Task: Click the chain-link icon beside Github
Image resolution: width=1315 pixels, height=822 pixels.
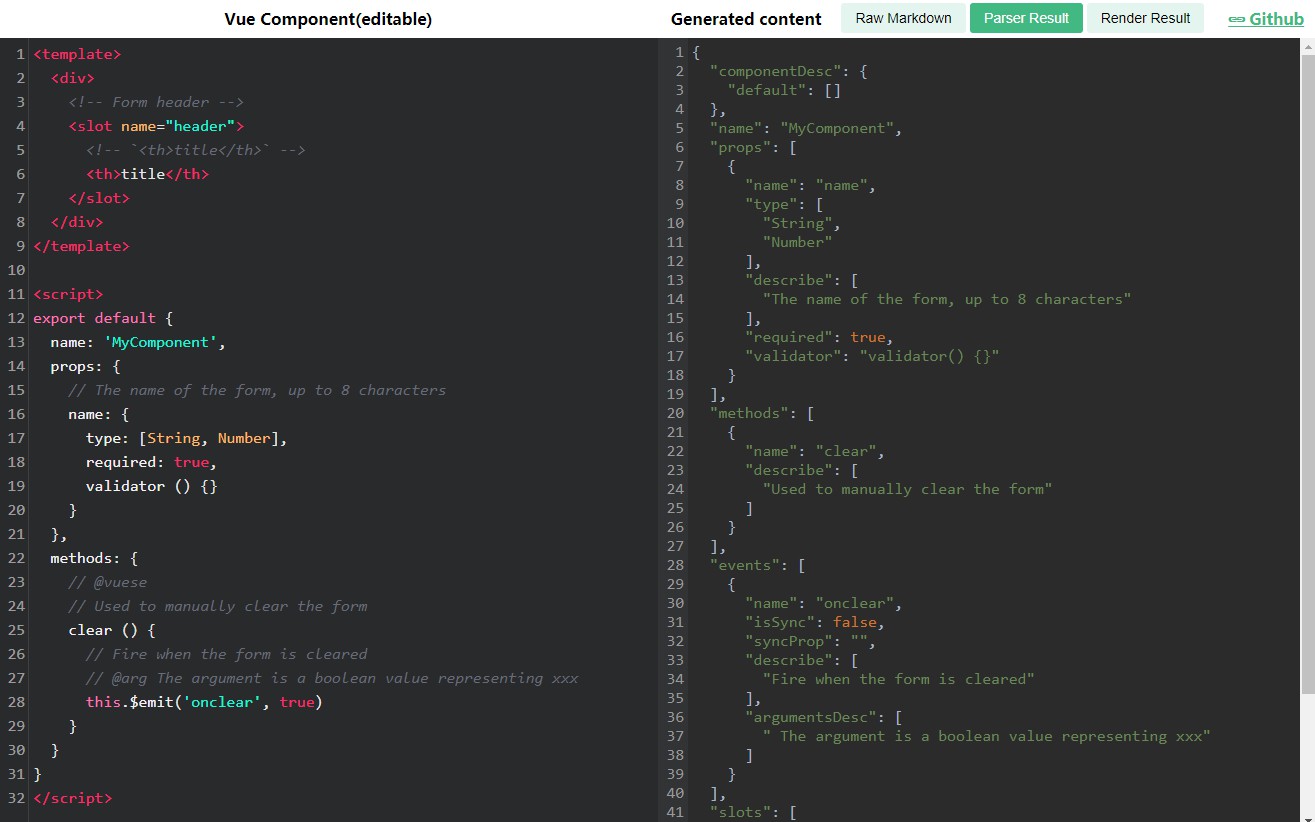Action: 1237,19
